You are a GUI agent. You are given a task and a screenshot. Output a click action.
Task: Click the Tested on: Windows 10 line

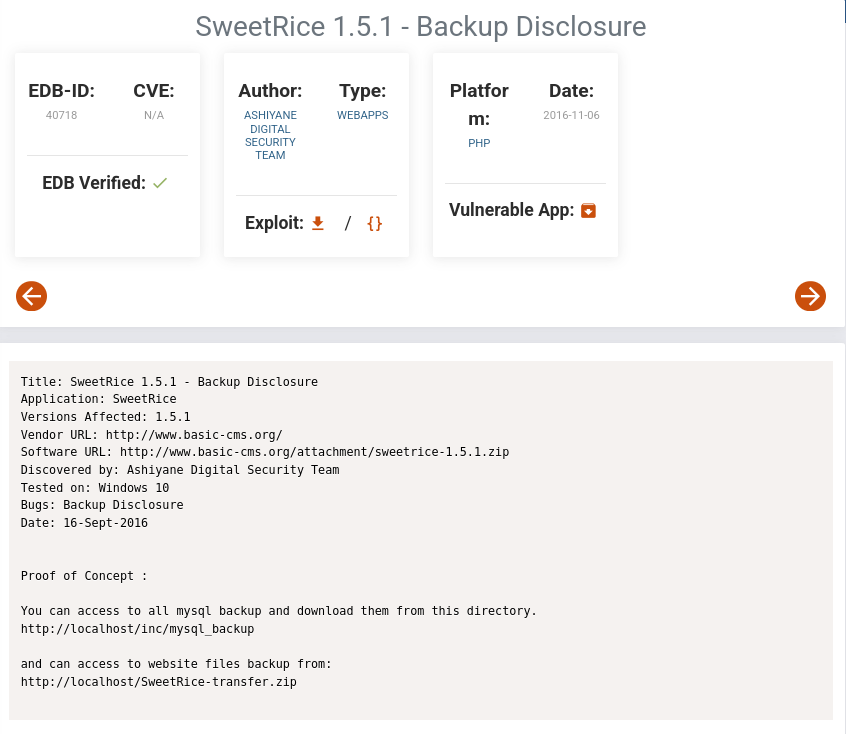point(95,487)
